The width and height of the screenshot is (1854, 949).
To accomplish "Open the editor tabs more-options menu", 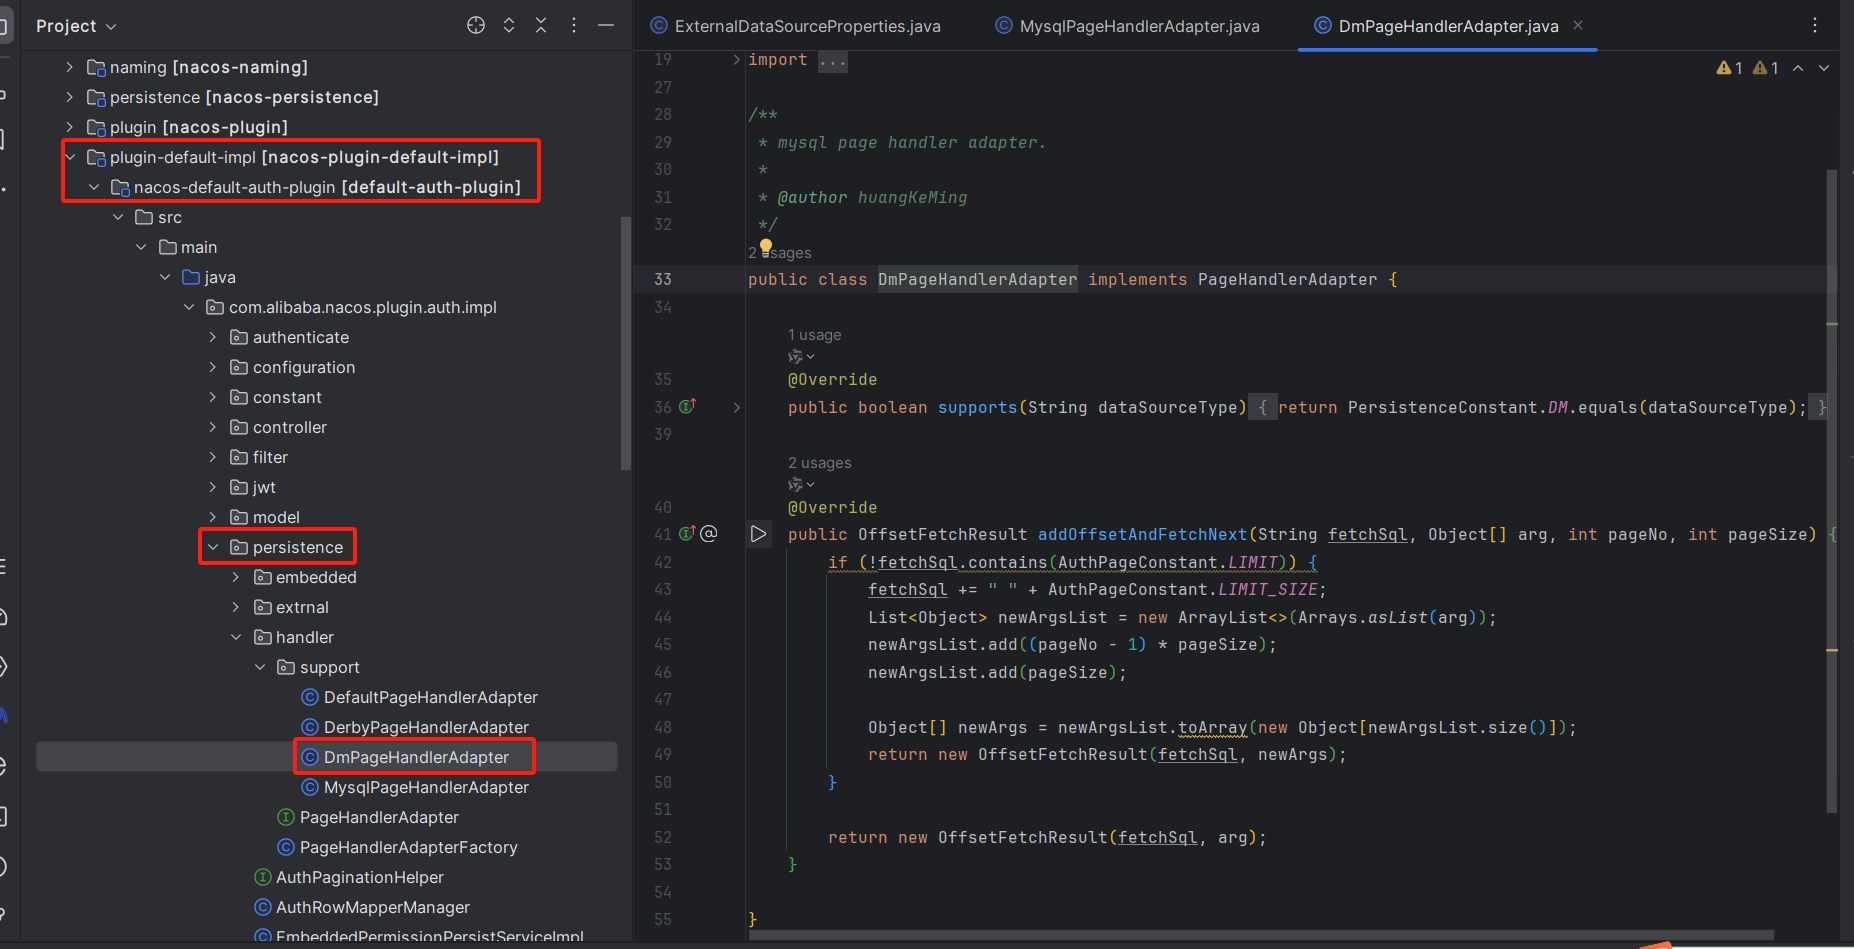I will click(x=1815, y=26).
